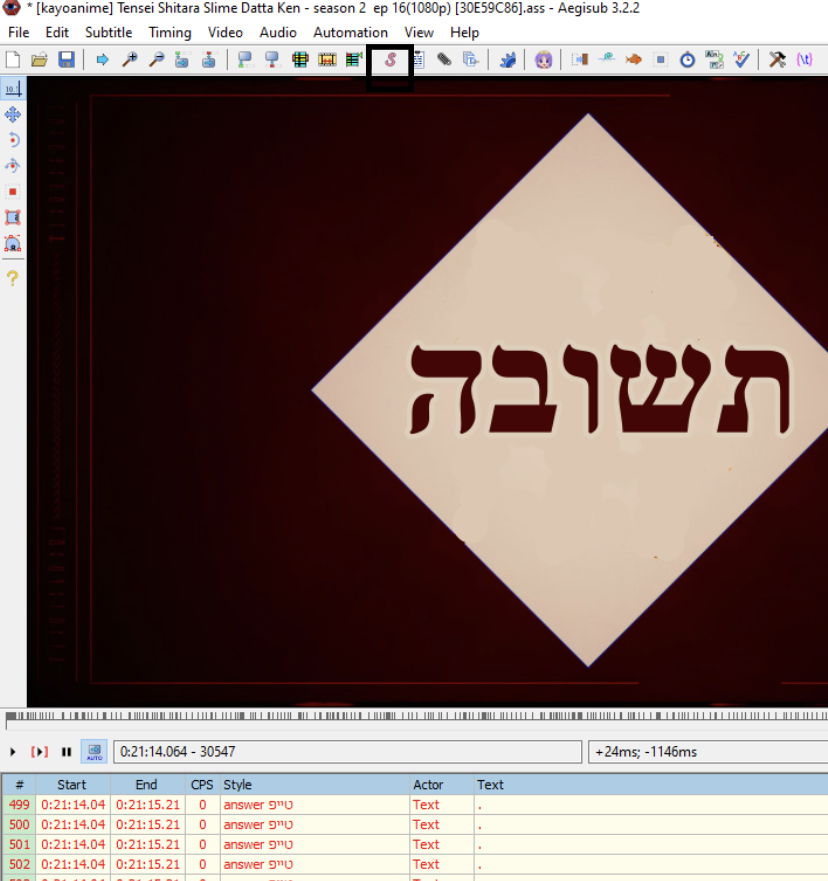Click the Save subtitles icon
The height and width of the screenshot is (881, 828).
tap(66, 60)
